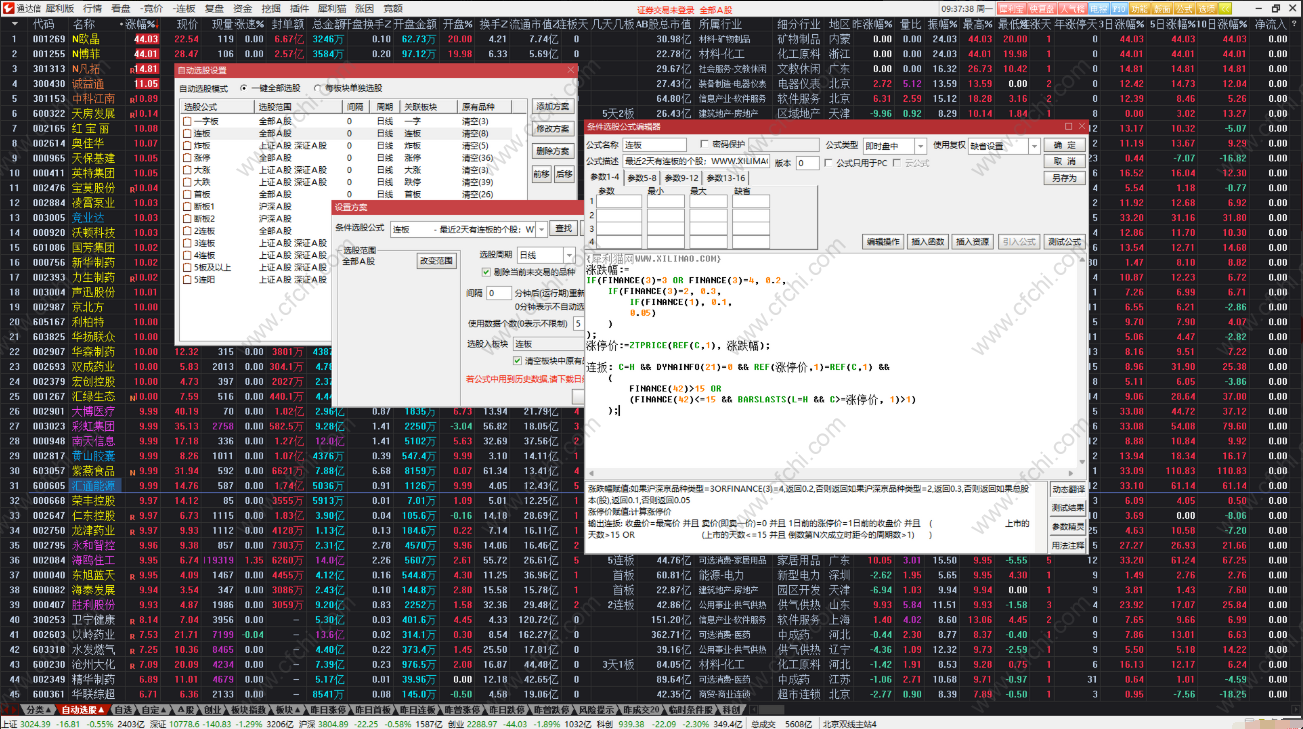
Task: Tick the box icon beside 大跌
Action: tap(186, 182)
